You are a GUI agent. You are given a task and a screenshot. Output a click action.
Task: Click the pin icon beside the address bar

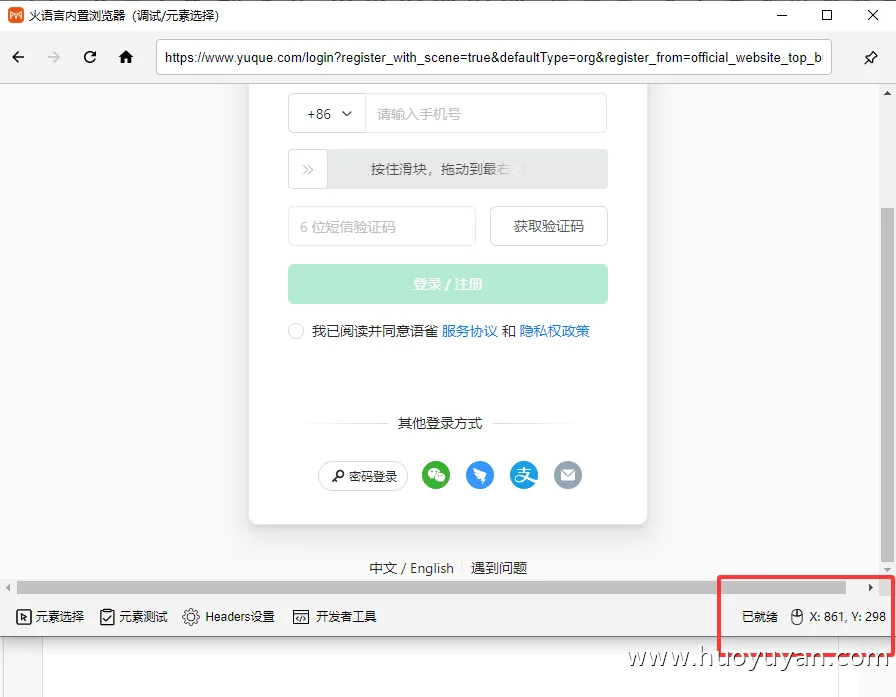(871, 57)
